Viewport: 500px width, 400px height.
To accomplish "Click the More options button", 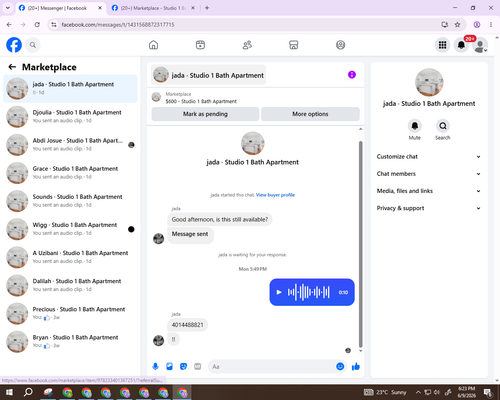I will 310,114.
